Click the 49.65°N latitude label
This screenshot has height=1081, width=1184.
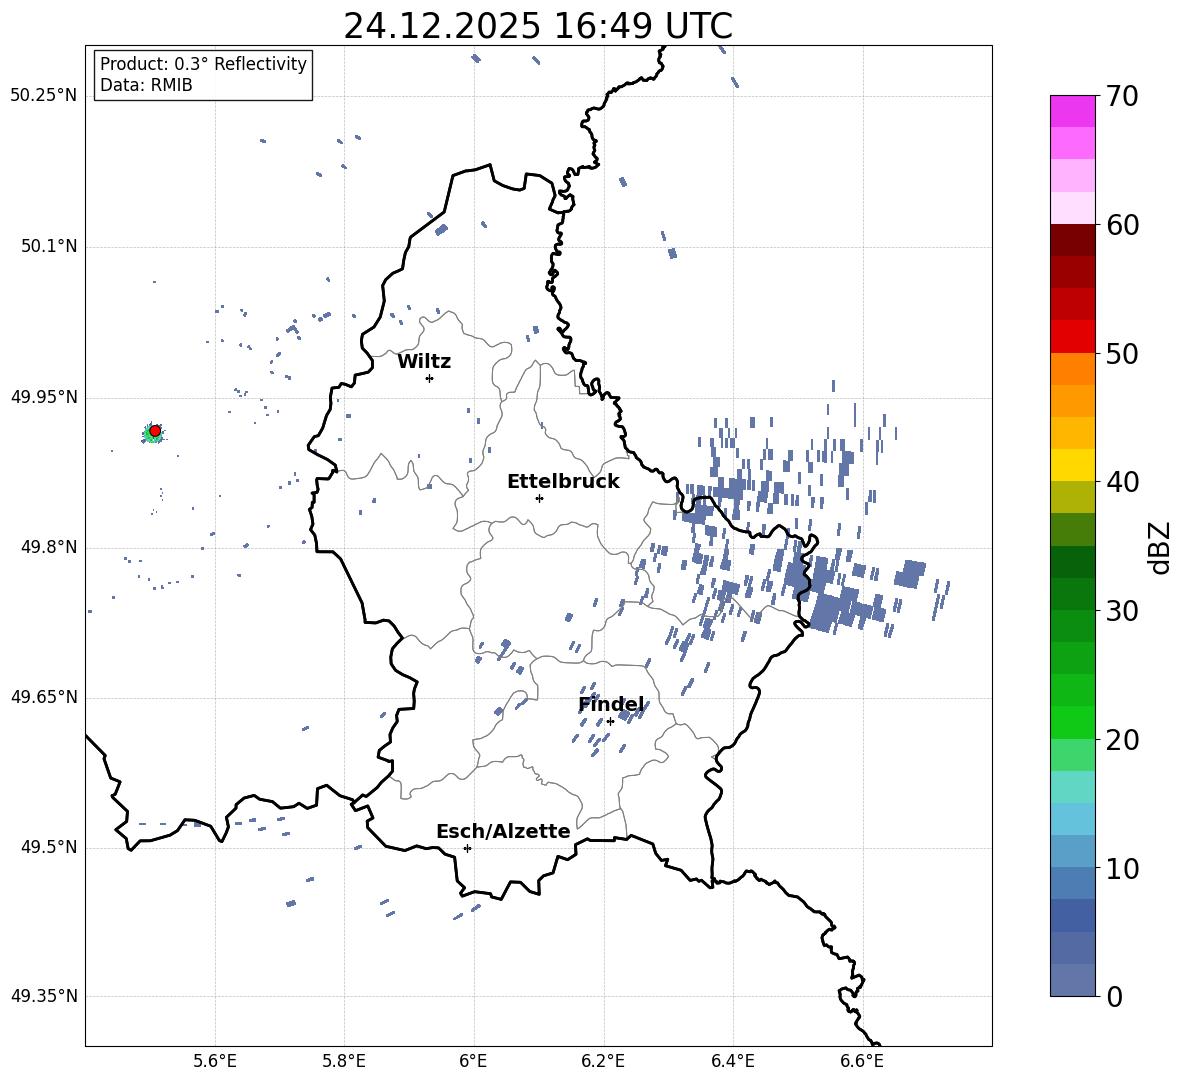[44, 697]
